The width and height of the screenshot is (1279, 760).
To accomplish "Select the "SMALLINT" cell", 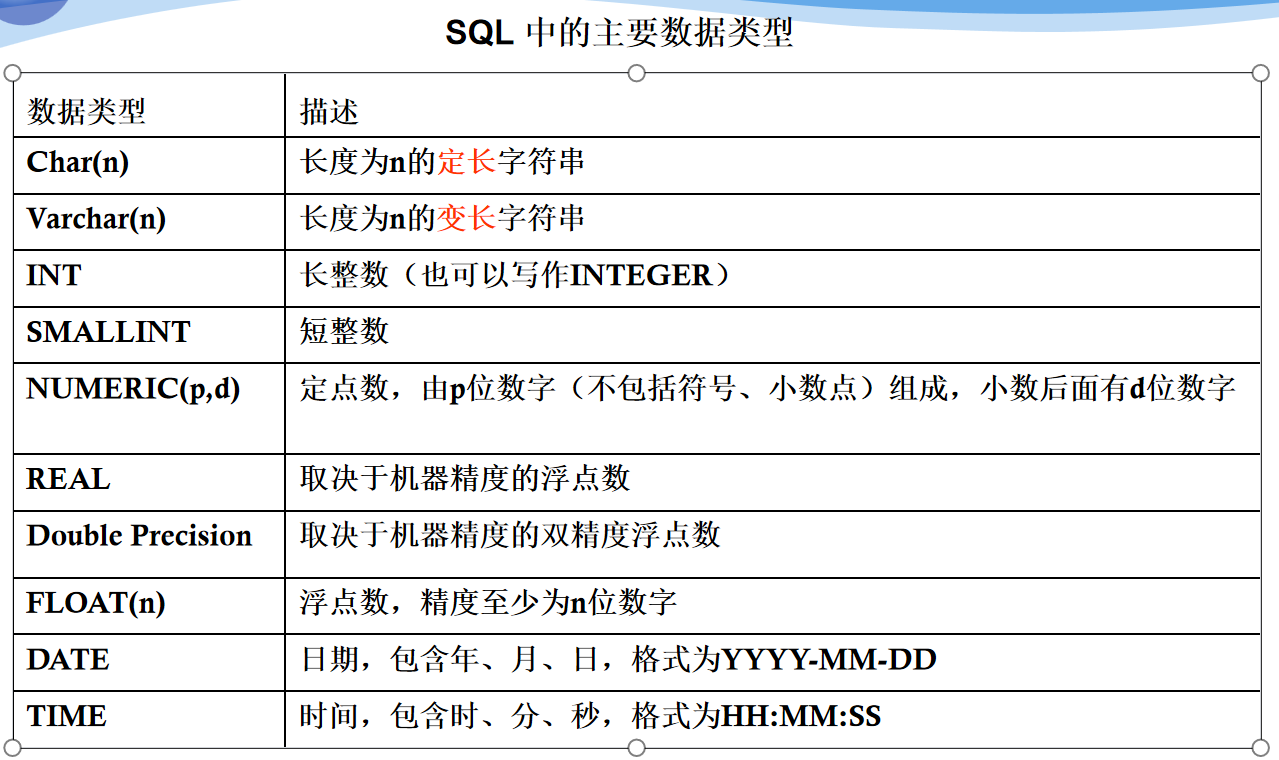I will (149, 334).
